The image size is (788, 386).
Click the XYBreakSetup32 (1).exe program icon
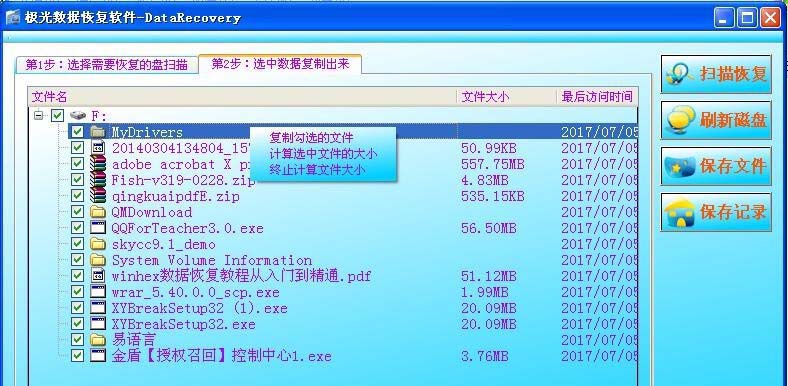[97, 308]
